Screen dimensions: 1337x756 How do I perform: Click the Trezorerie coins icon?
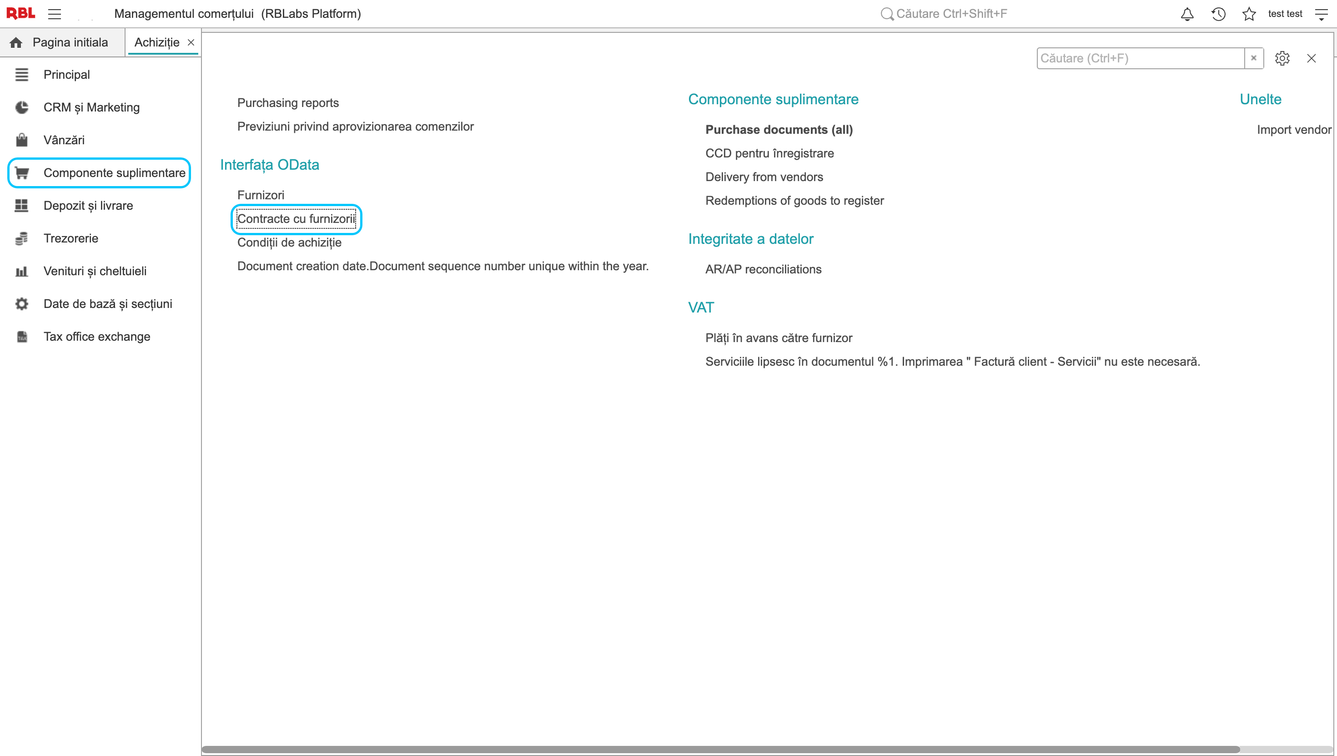pos(22,239)
